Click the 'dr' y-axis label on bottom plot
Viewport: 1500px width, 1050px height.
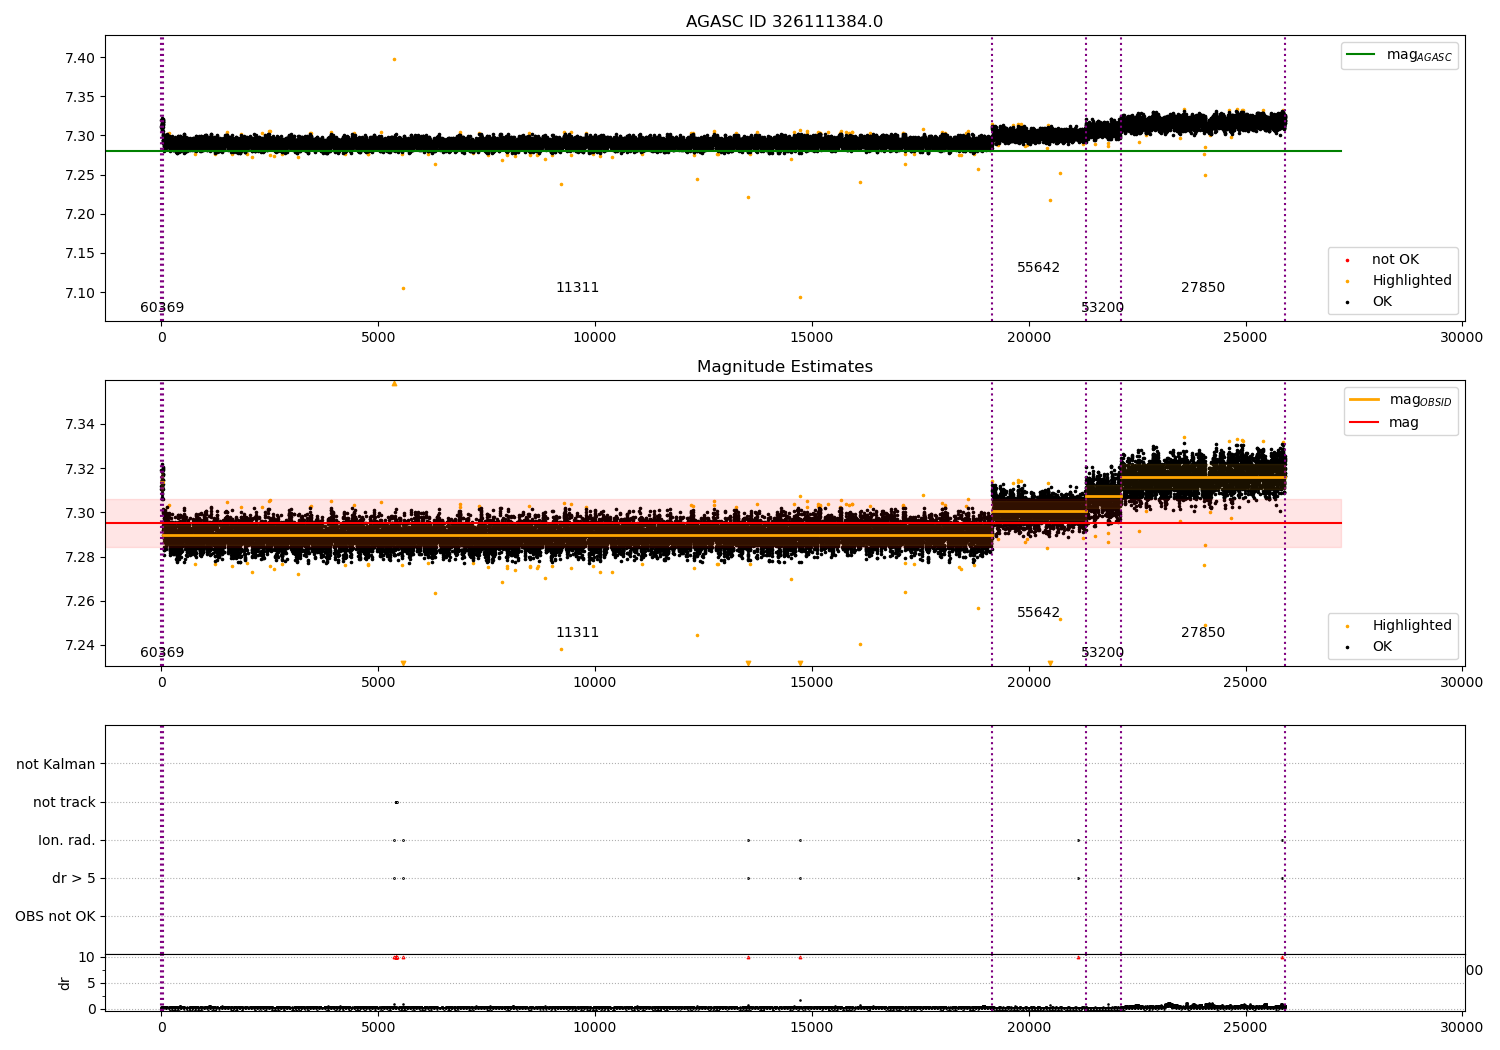(65, 984)
